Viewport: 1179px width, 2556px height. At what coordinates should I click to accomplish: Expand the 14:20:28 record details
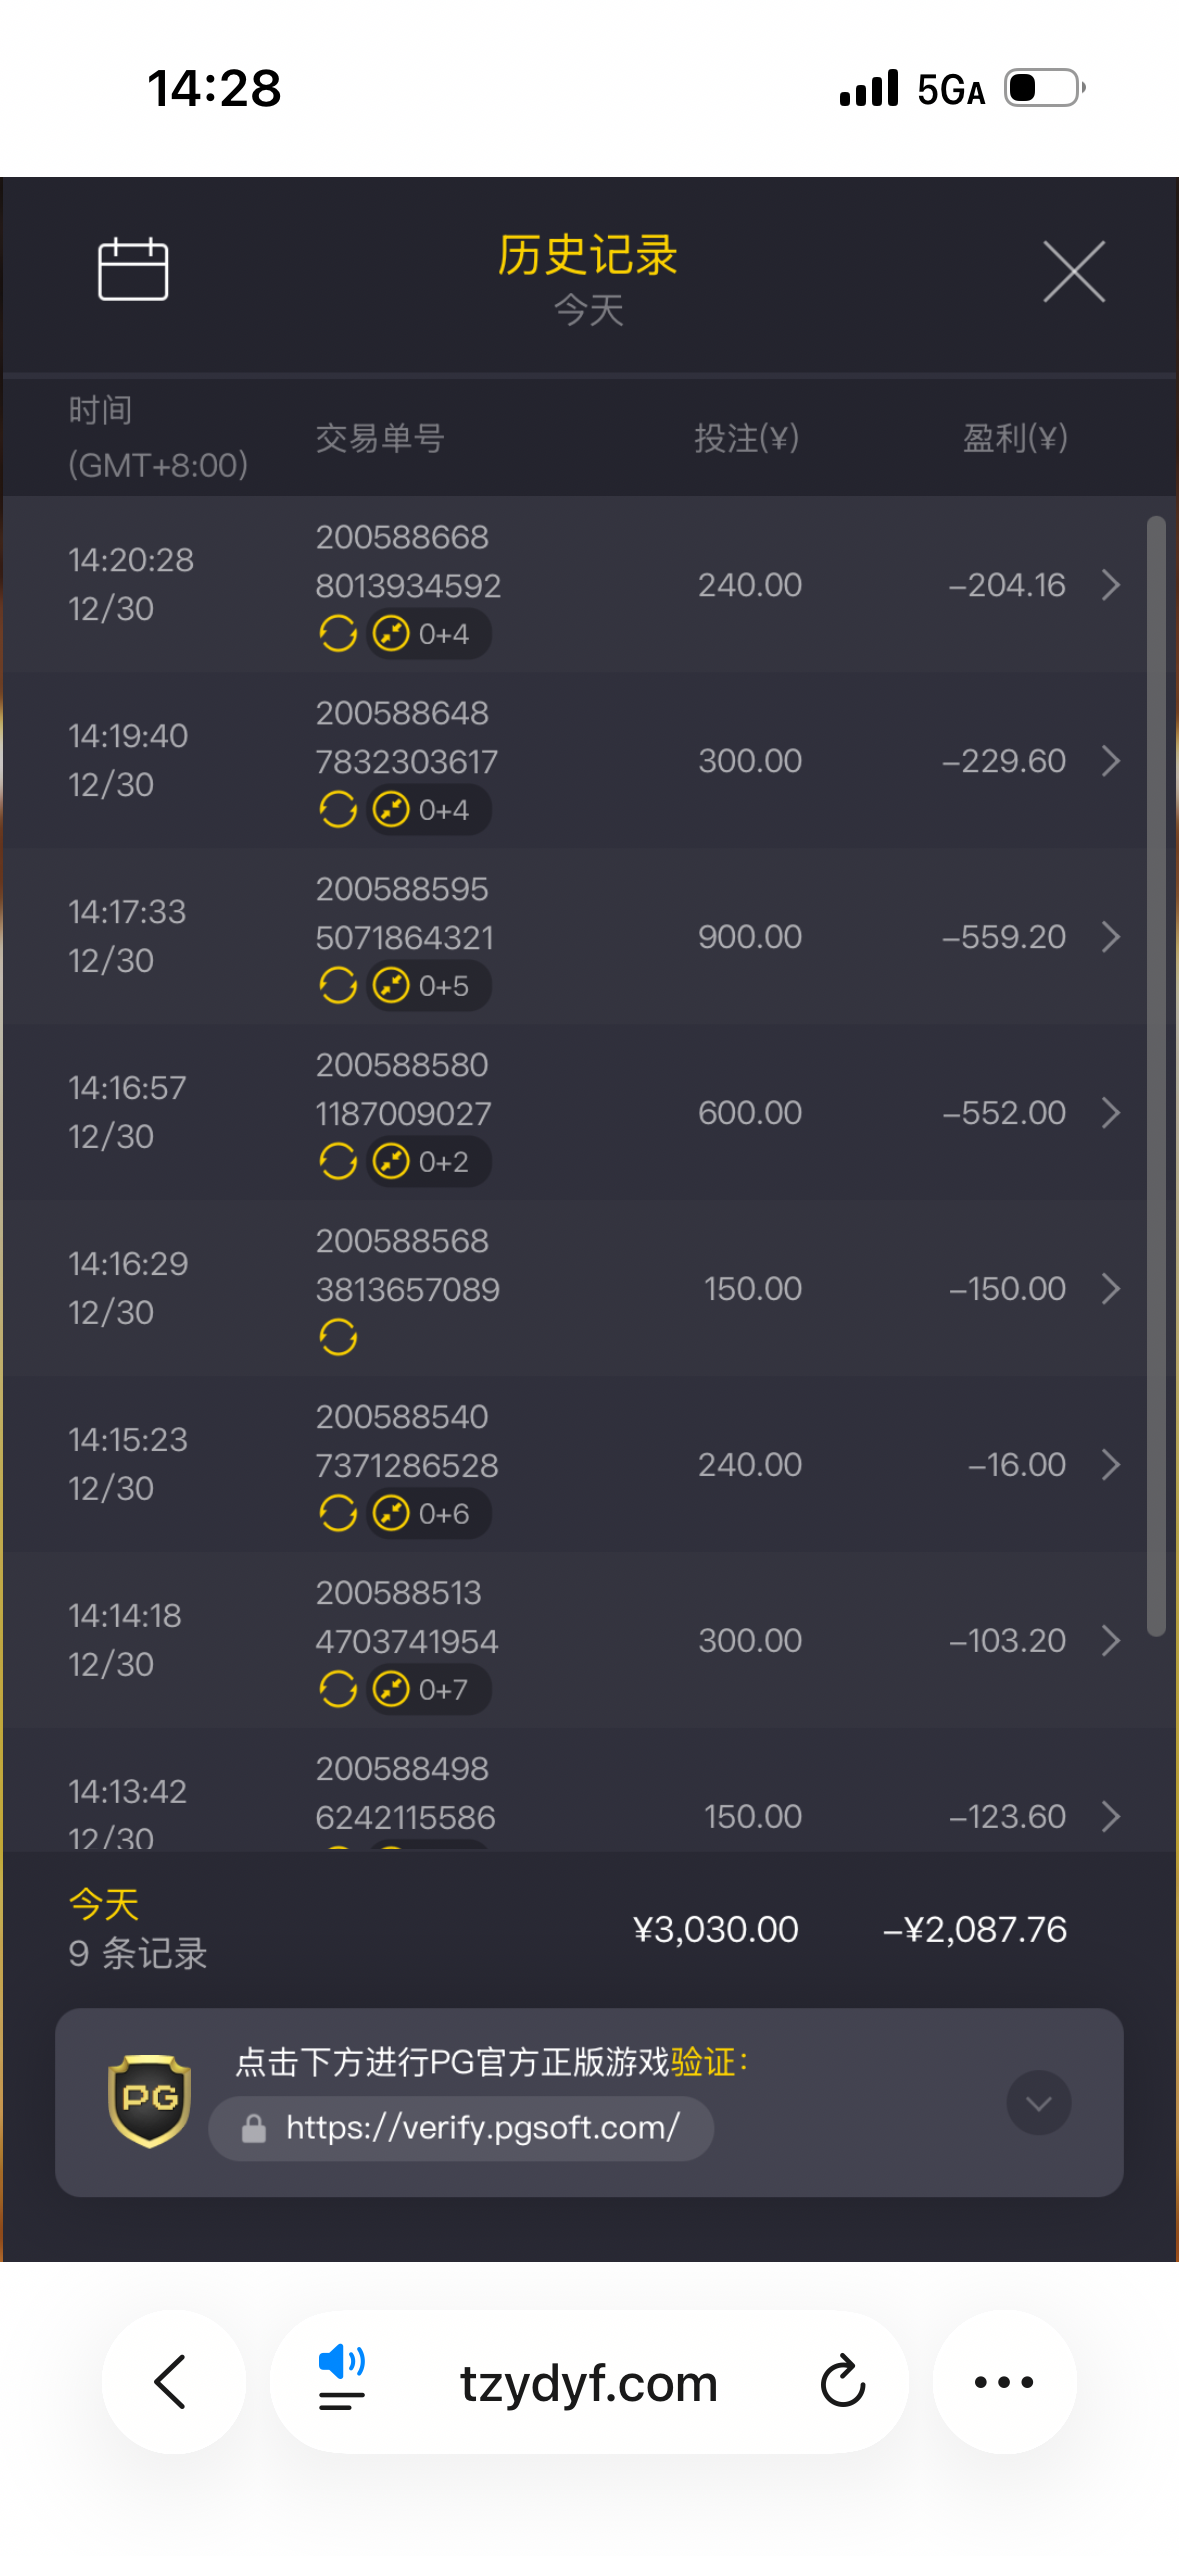click(x=1110, y=585)
